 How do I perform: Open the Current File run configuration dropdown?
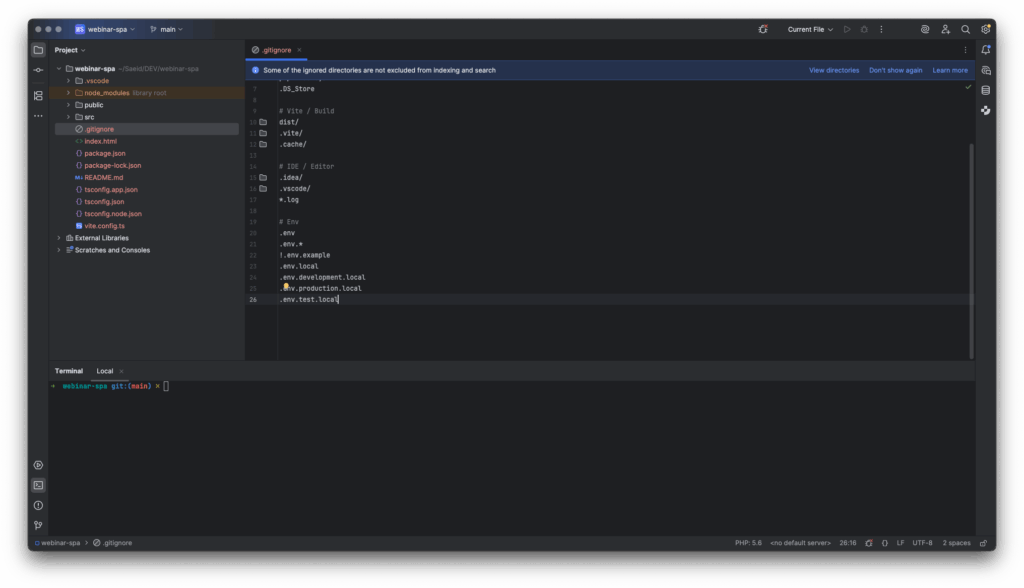[809, 30]
